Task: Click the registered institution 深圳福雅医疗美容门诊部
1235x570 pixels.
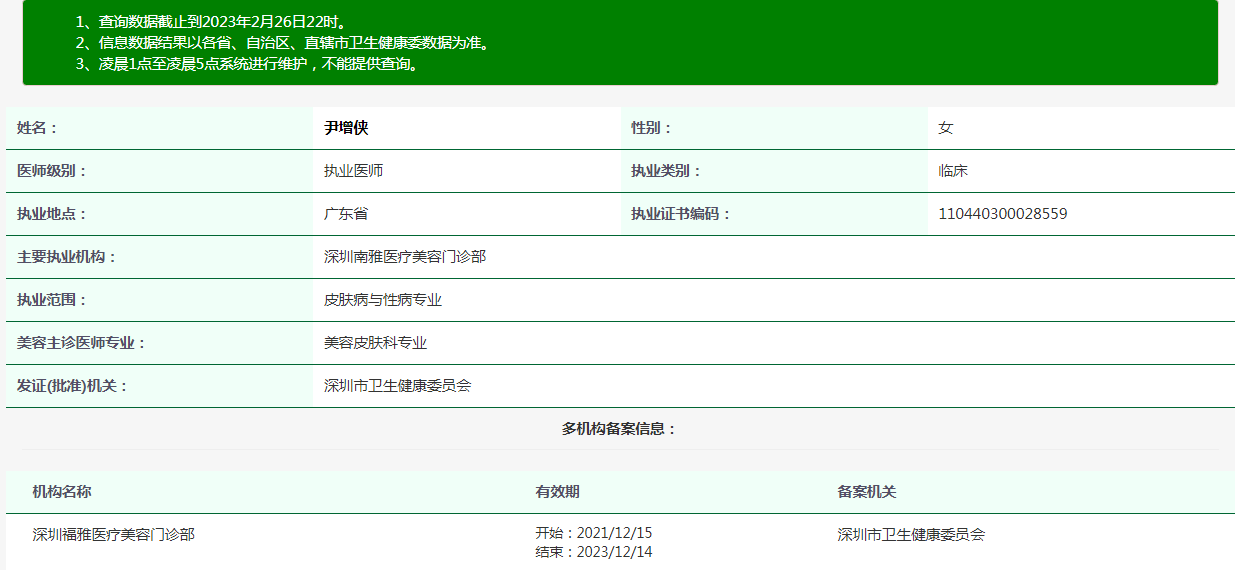Action: [x=113, y=535]
